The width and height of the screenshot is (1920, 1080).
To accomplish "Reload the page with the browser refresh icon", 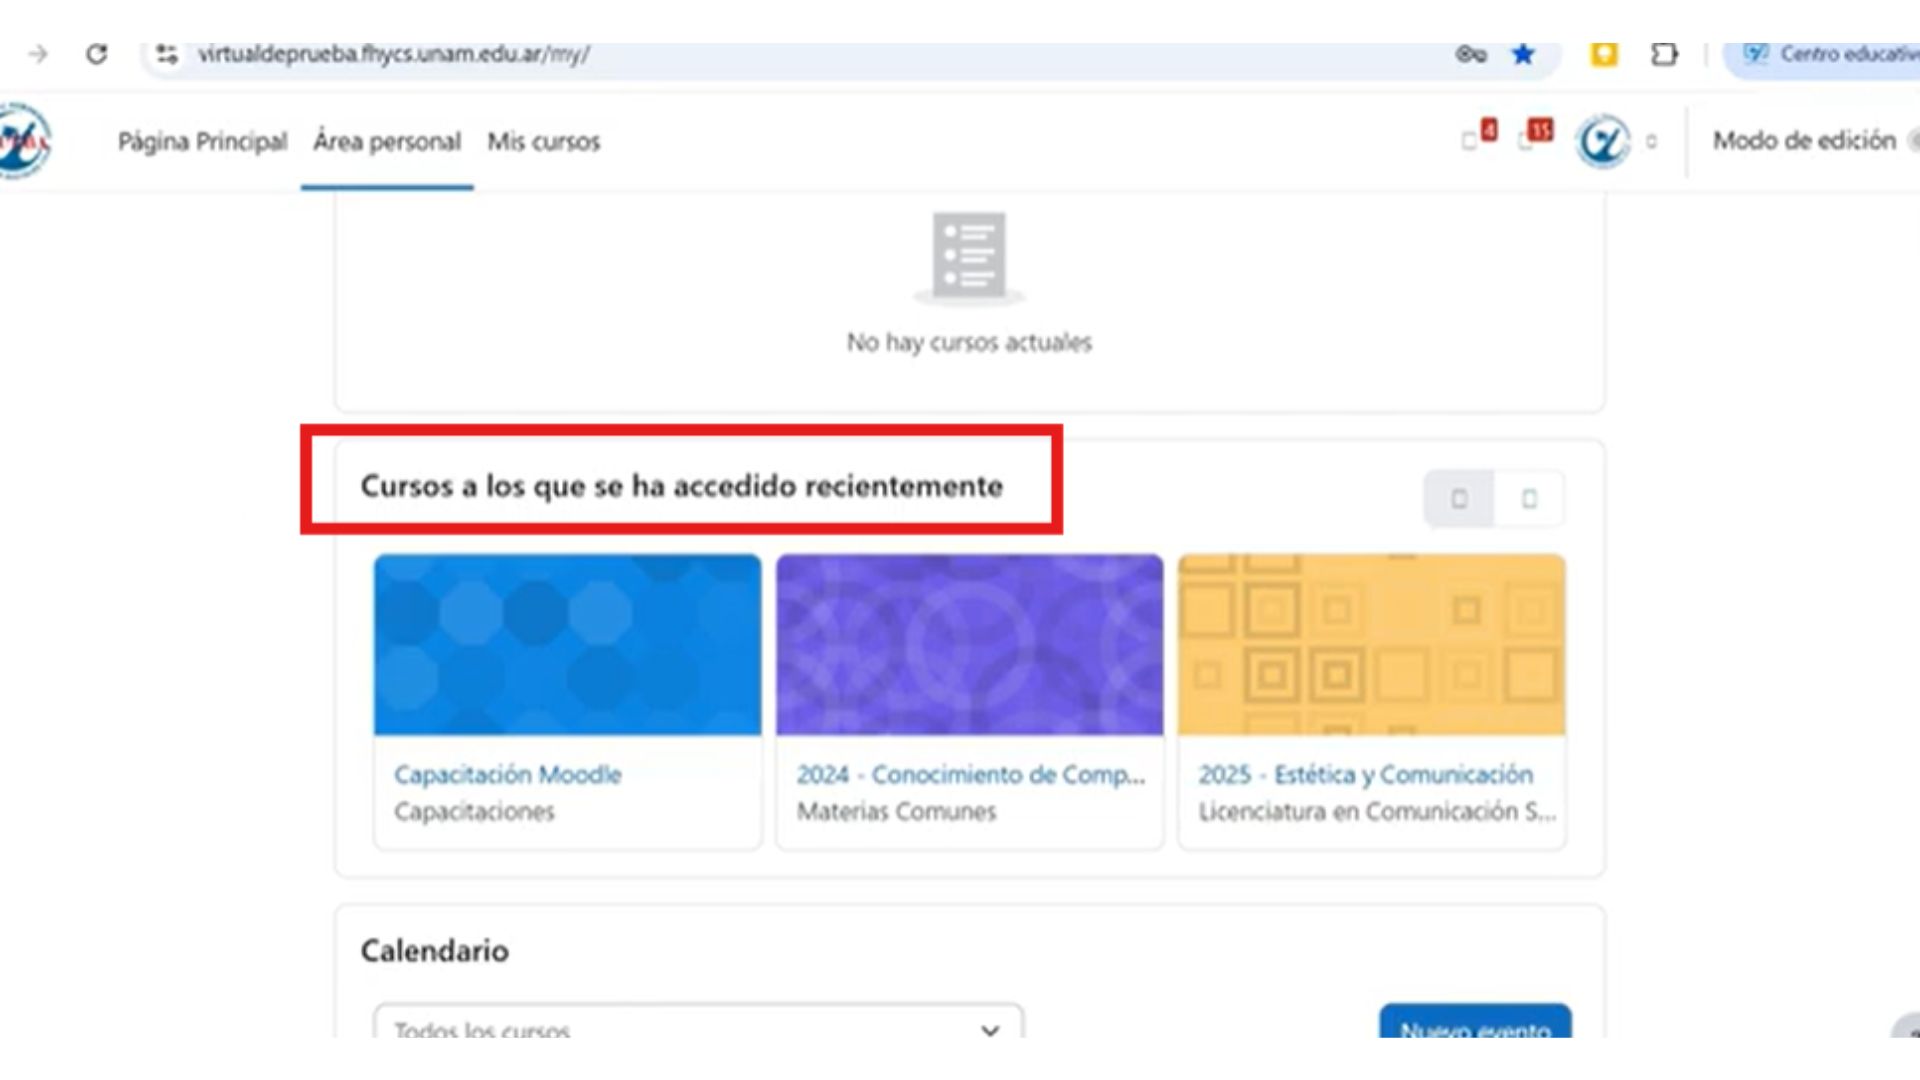I will 96,54.
